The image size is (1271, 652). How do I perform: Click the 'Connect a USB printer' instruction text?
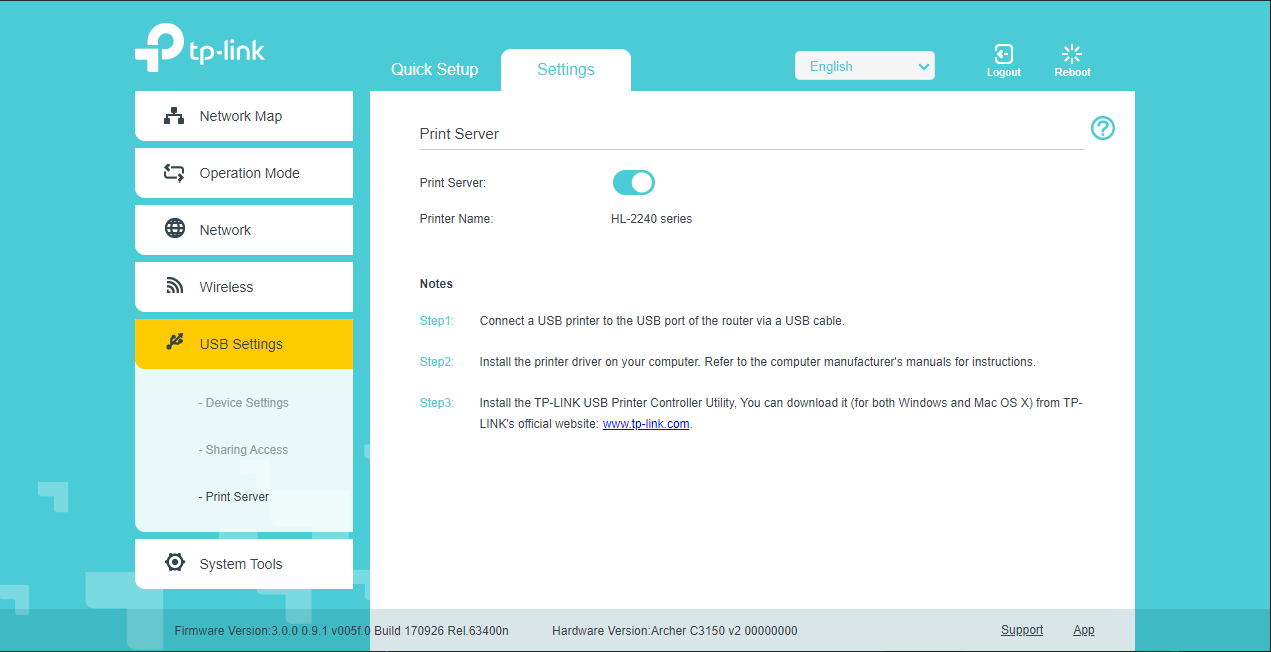pyautogui.click(x=662, y=321)
